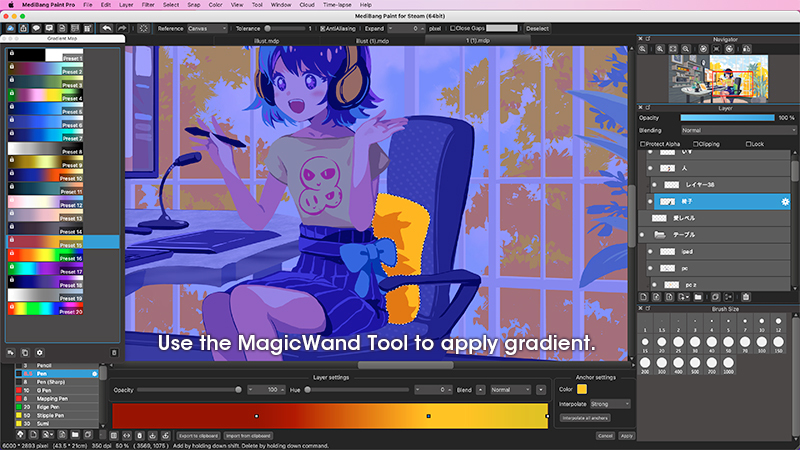Select the G Pen brush
This screenshot has height=450, width=800.
point(56,390)
